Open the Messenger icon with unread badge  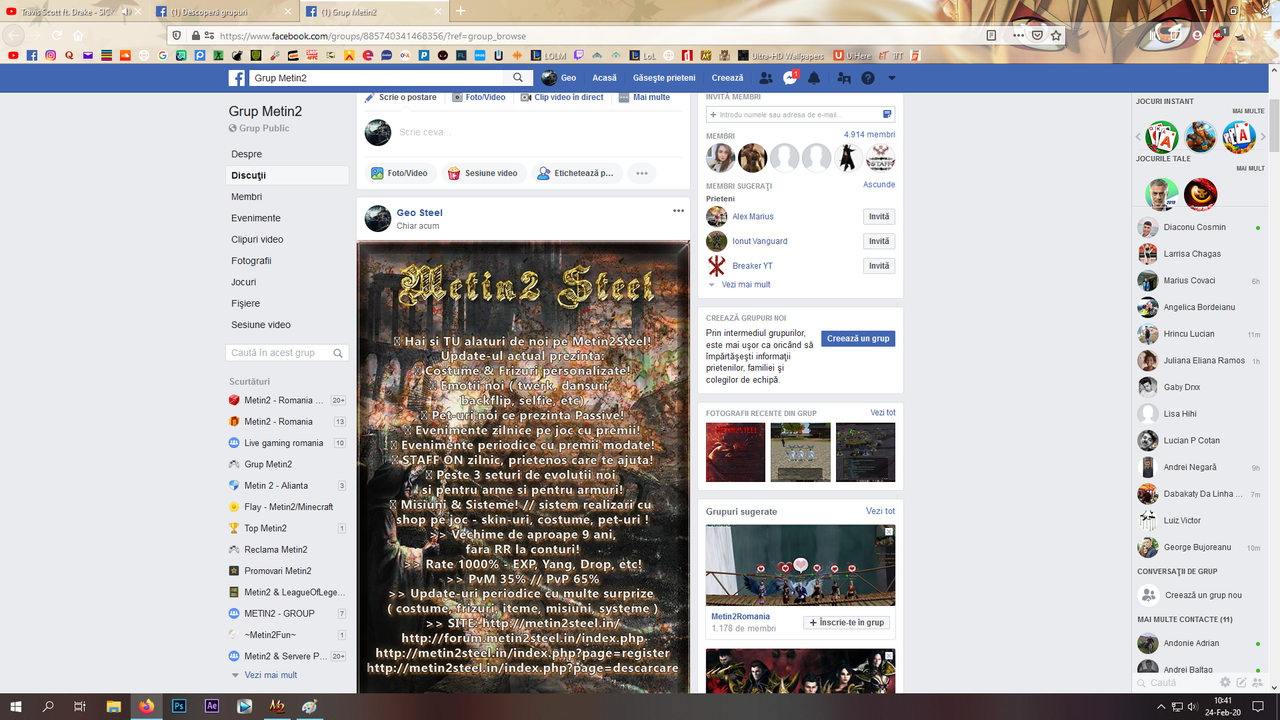[x=790, y=78]
